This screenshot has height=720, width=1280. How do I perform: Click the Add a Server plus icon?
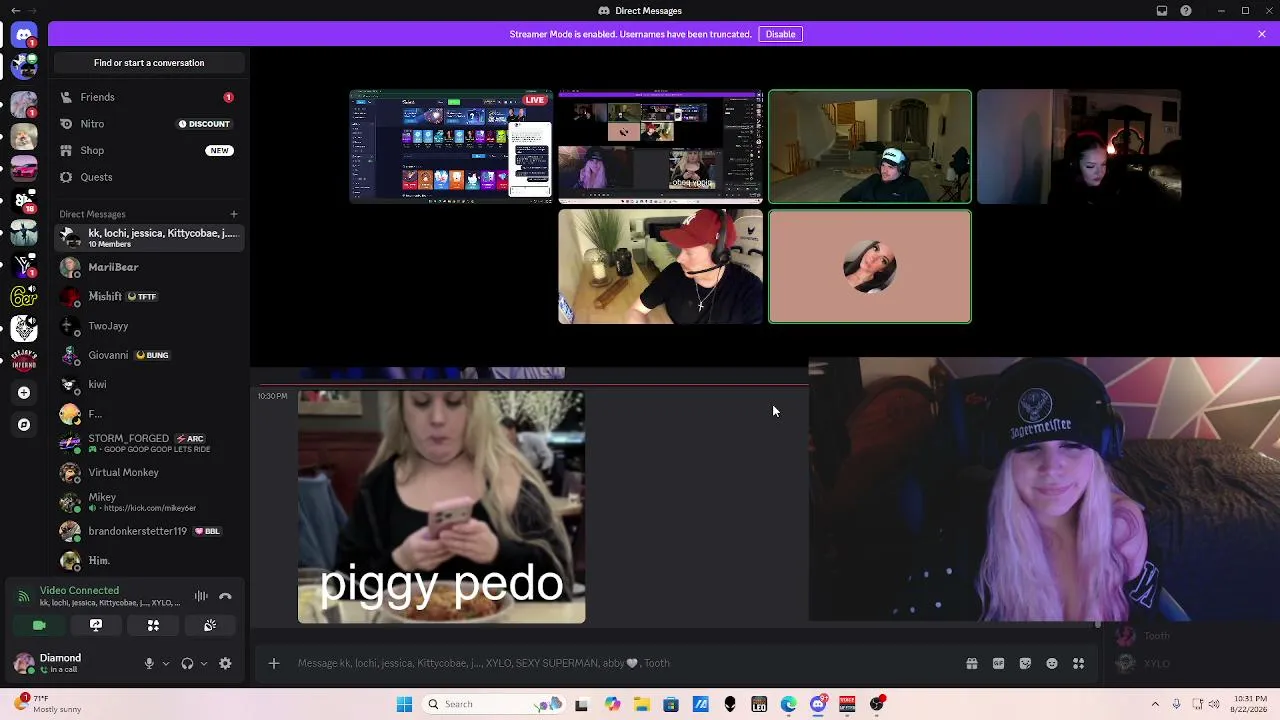click(24, 393)
